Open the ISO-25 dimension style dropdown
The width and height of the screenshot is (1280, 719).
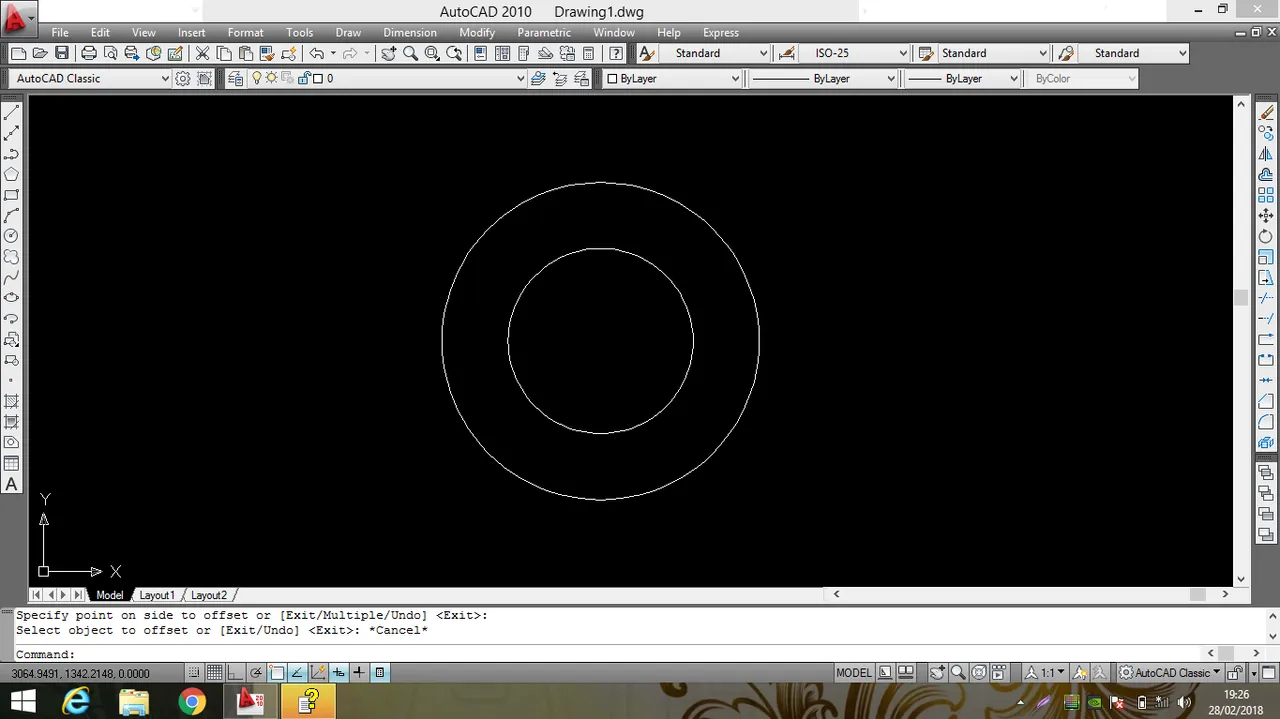pos(855,53)
